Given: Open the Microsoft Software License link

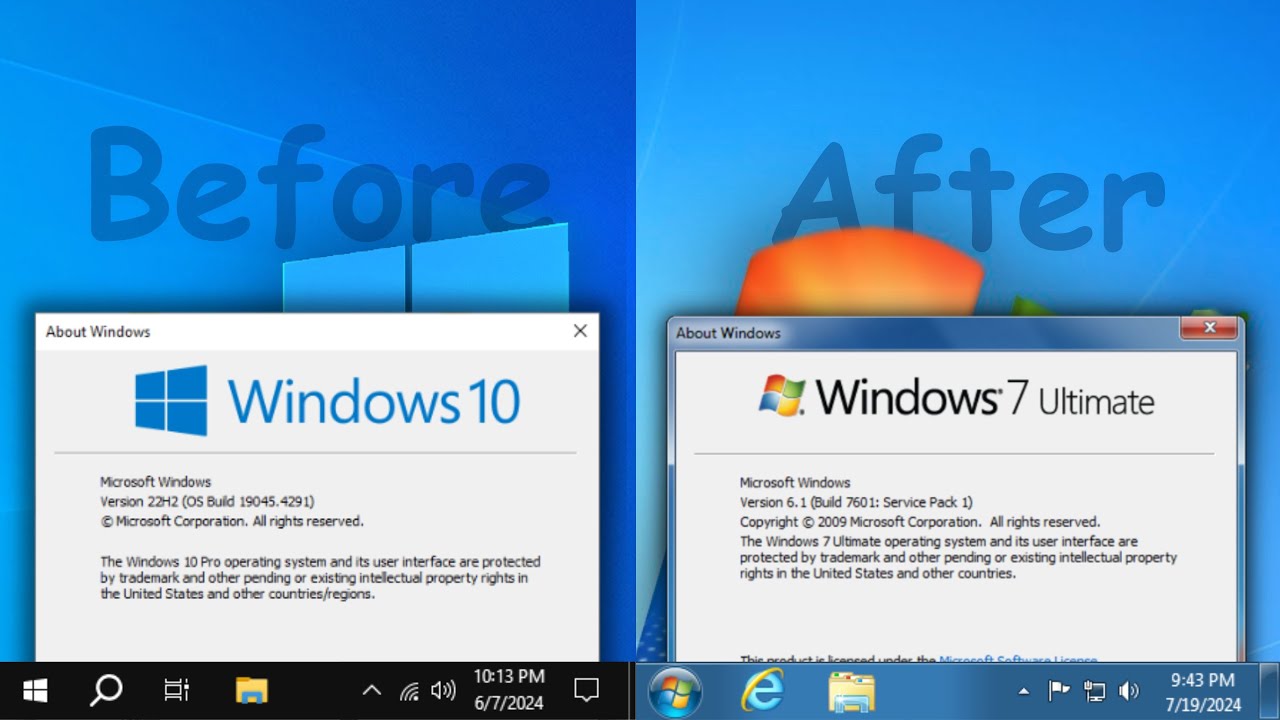Looking at the screenshot, I should pos(1017,661).
